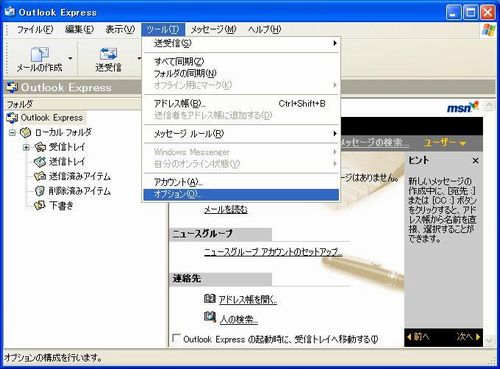Click status bar text オプションの構成を行います
Screen dimensions: 500x369
coord(53,358)
